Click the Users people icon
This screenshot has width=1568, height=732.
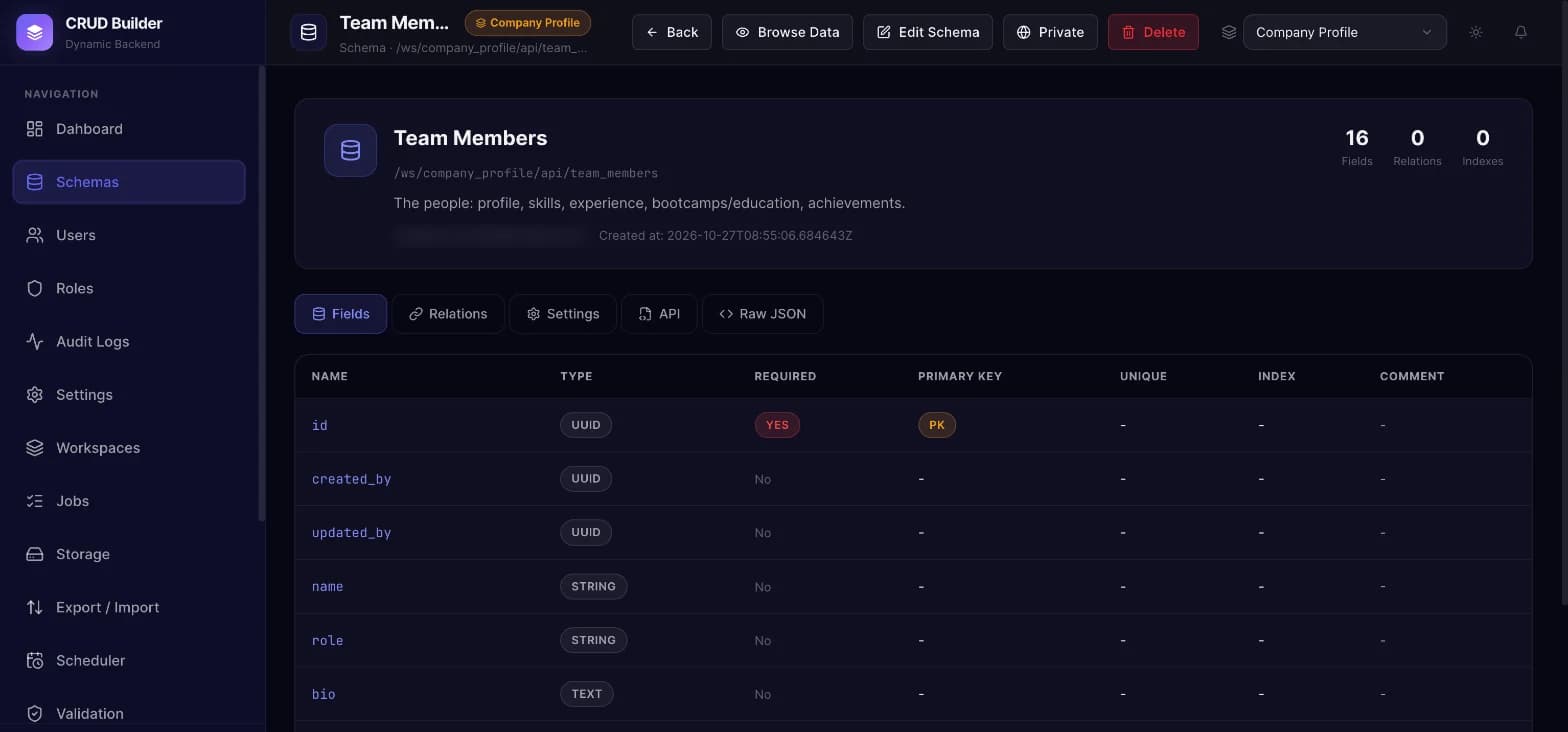click(35, 235)
